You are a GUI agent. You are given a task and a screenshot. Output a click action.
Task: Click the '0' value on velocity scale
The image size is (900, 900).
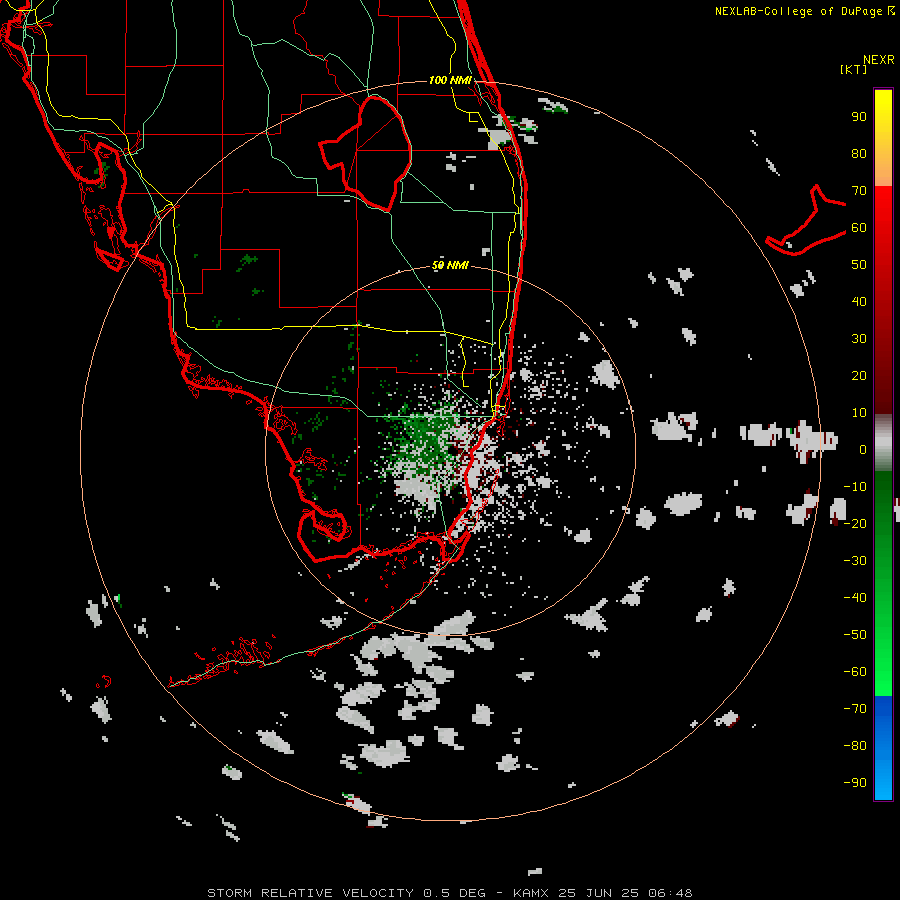click(x=863, y=450)
